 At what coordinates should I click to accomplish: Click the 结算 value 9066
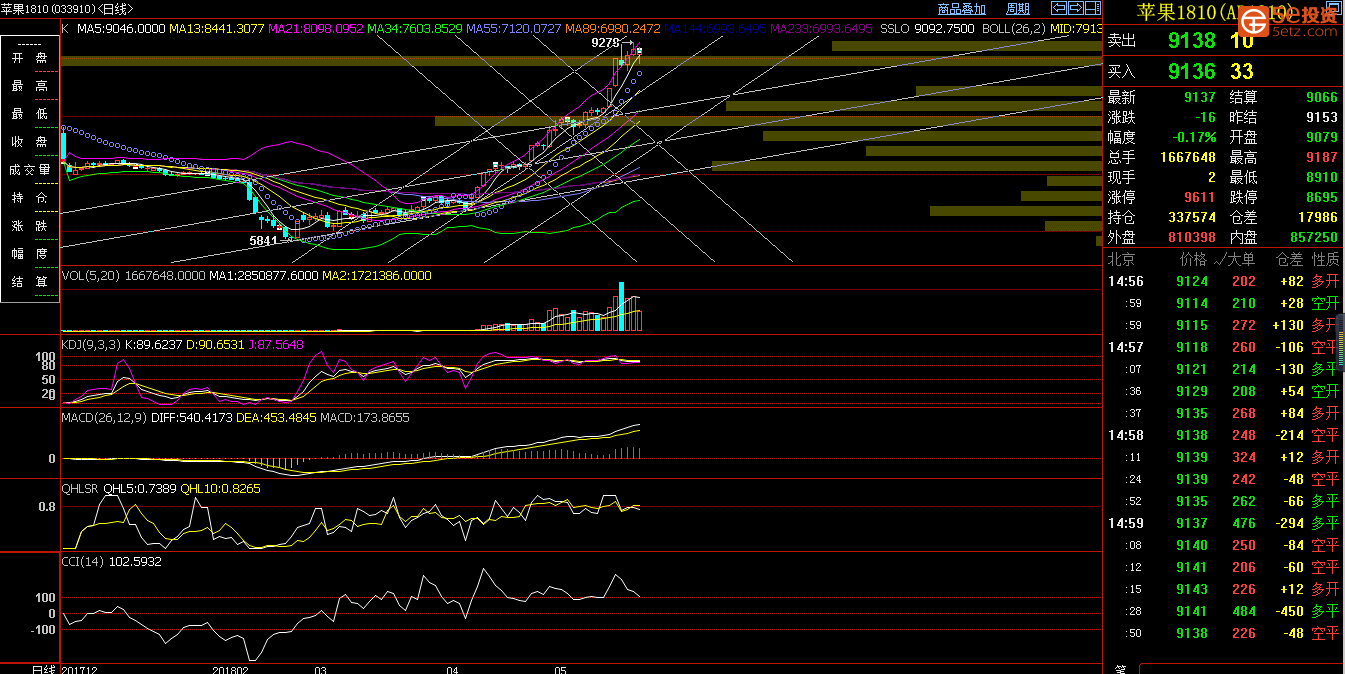tap(1321, 97)
